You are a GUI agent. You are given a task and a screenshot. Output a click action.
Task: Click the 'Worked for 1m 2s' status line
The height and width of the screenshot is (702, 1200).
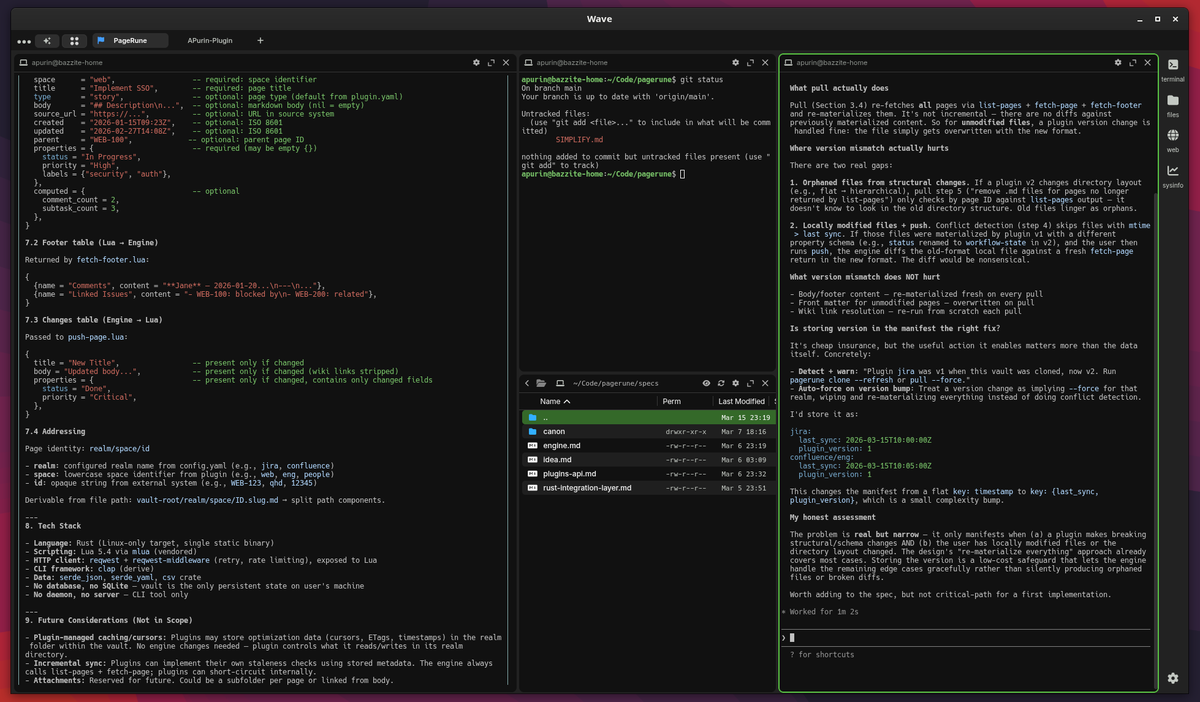tap(825, 610)
